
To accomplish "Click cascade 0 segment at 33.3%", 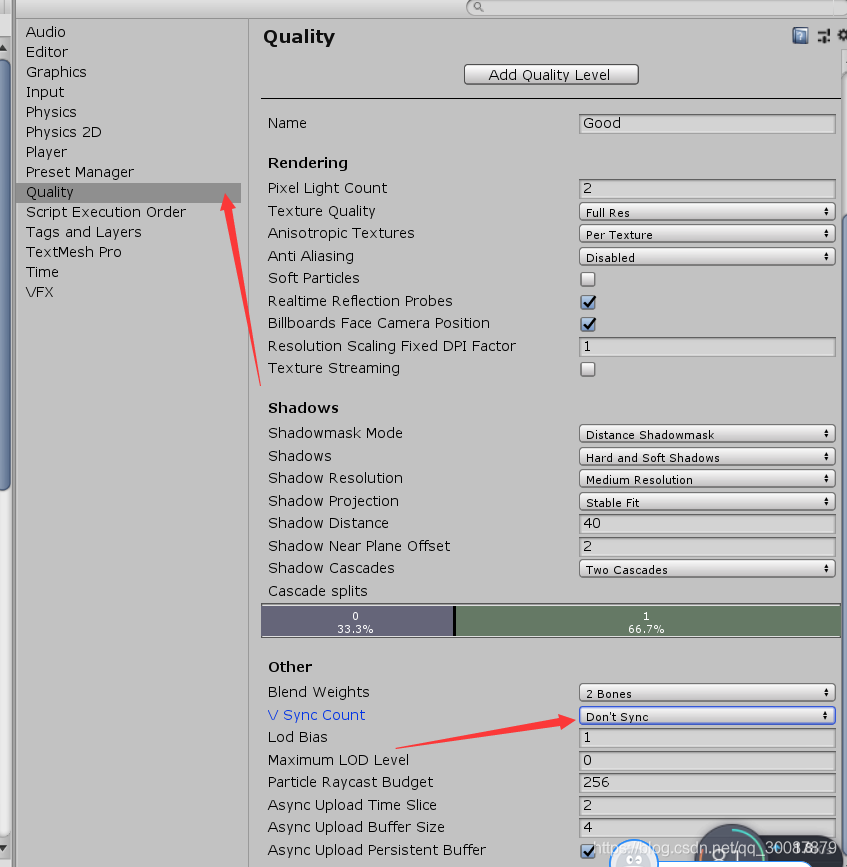I will 357,621.
